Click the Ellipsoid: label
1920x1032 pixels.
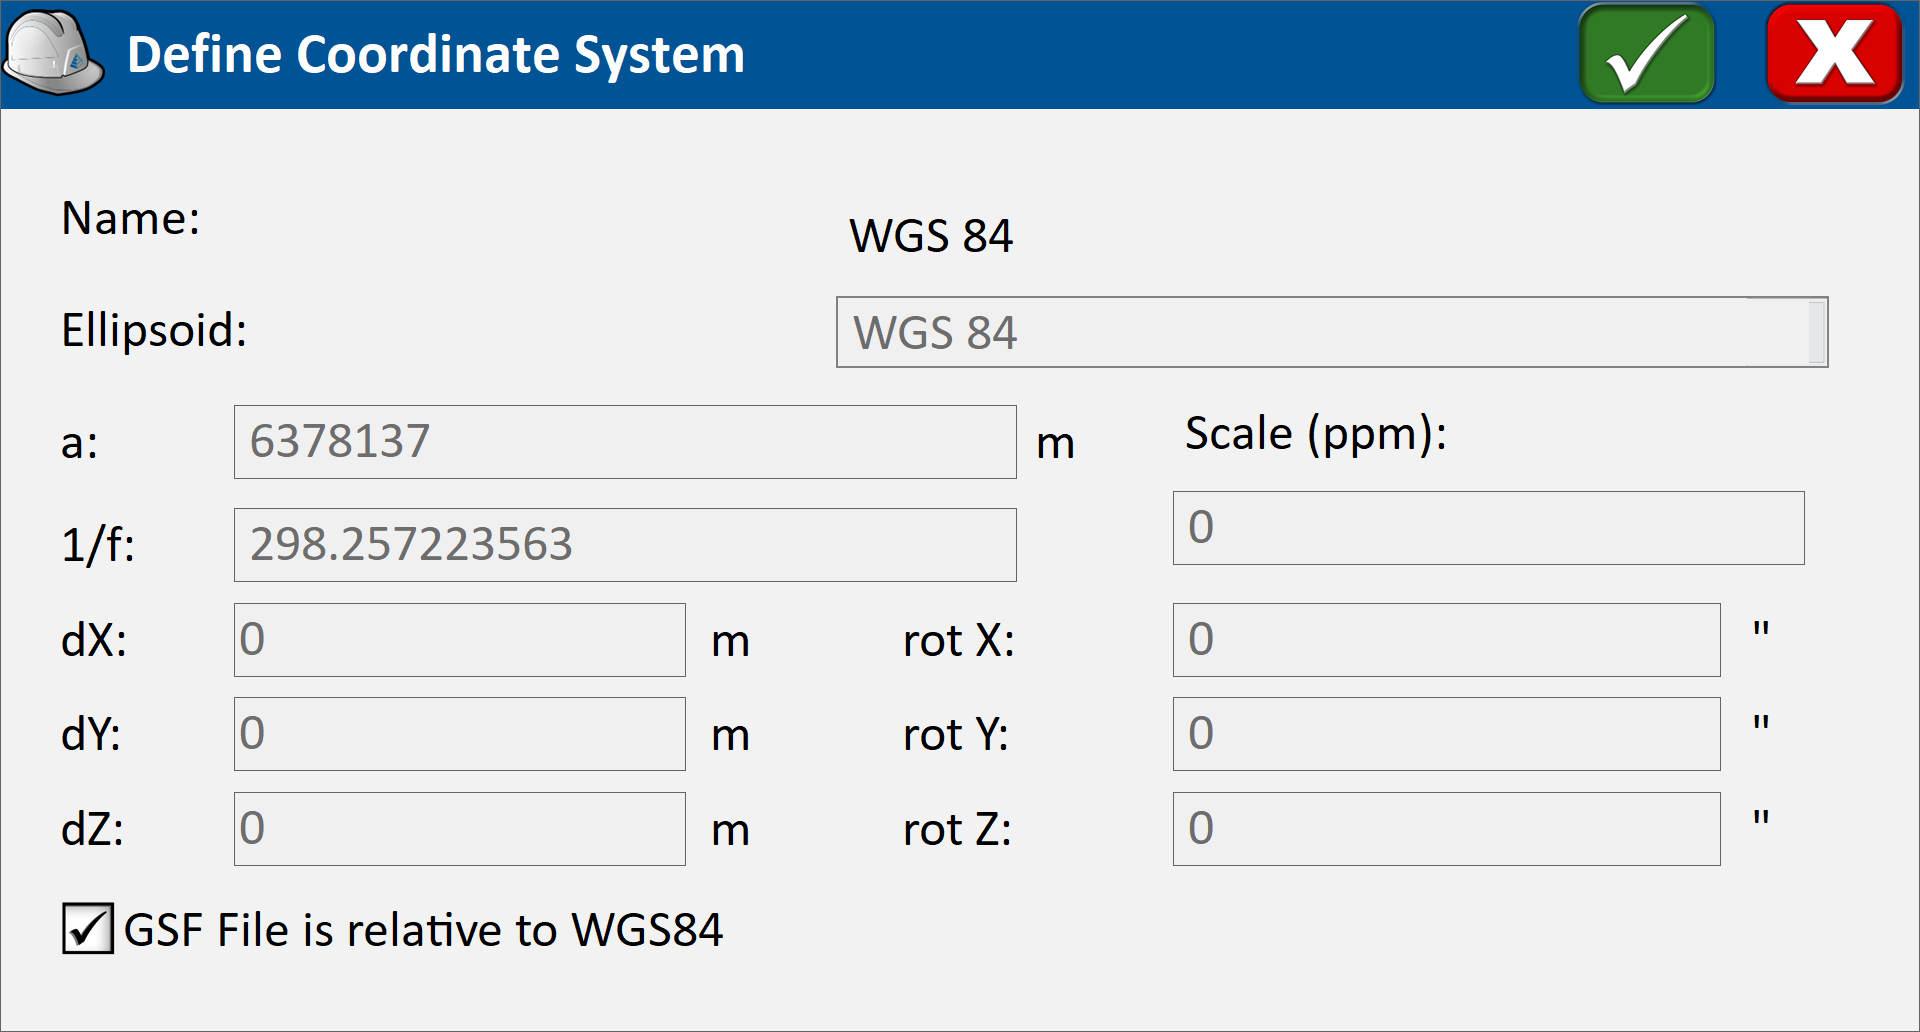[x=154, y=331]
